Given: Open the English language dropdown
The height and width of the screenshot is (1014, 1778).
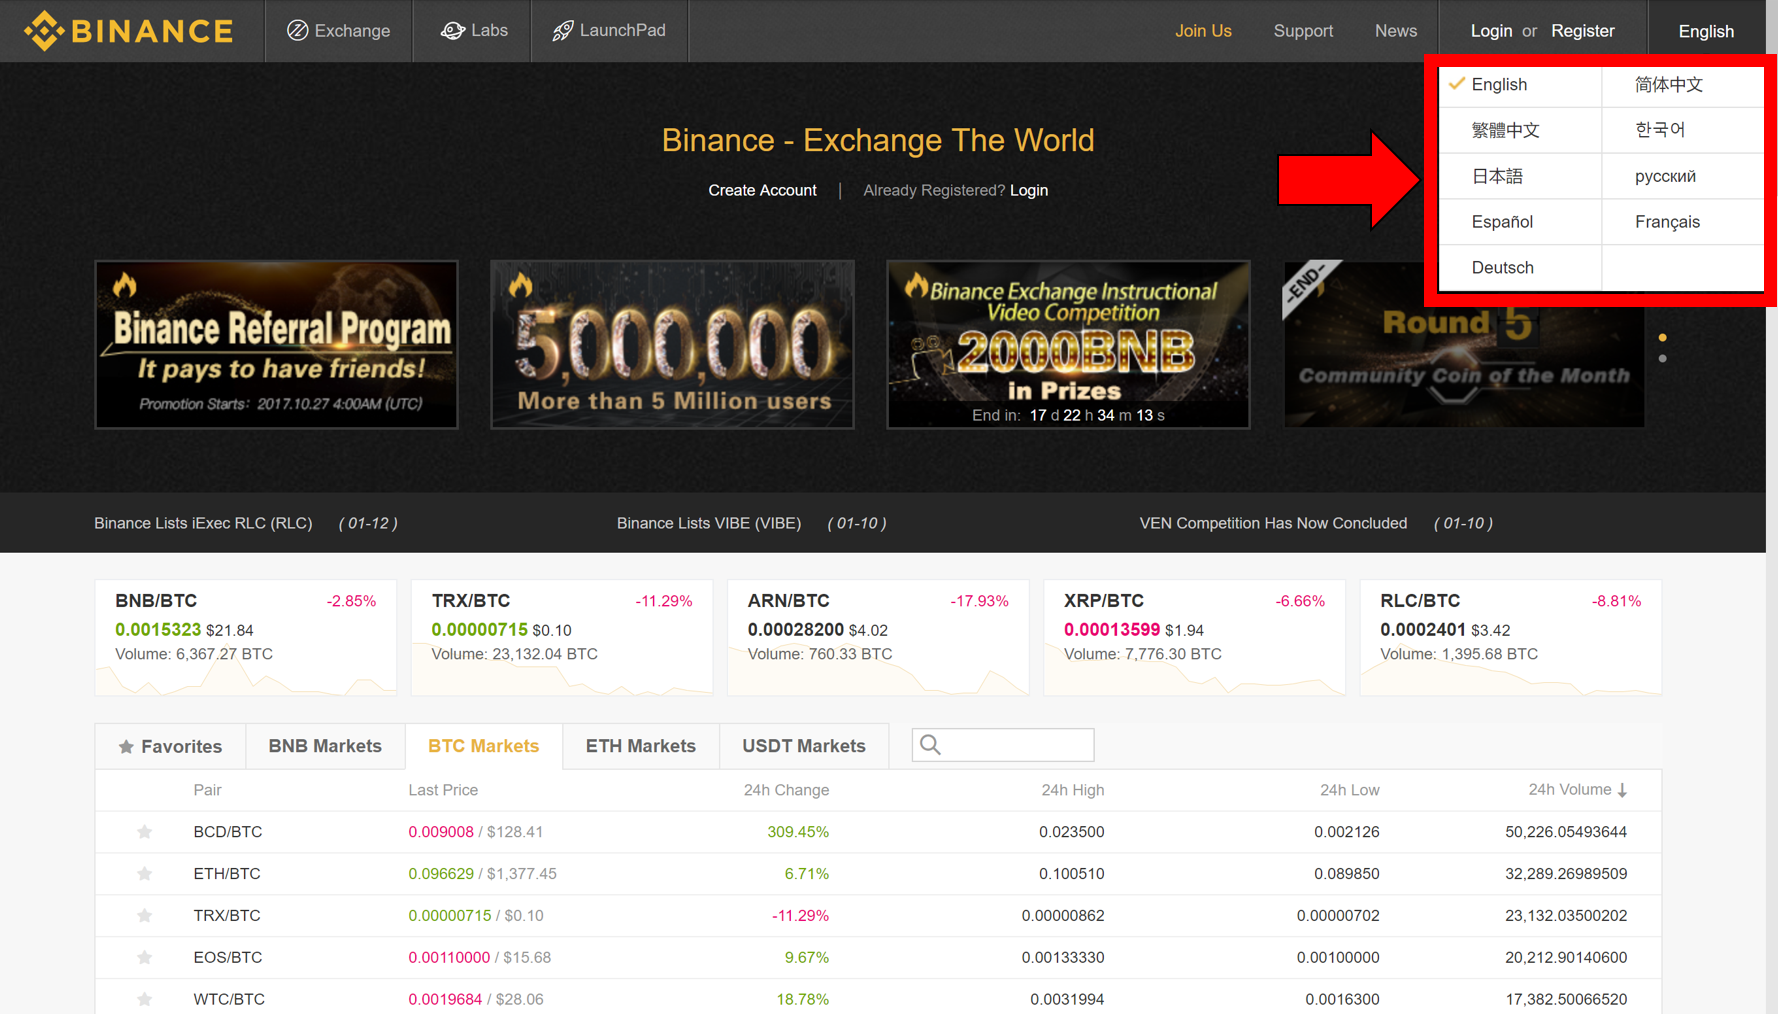Looking at the screenshot, I should pos(1706,31).
